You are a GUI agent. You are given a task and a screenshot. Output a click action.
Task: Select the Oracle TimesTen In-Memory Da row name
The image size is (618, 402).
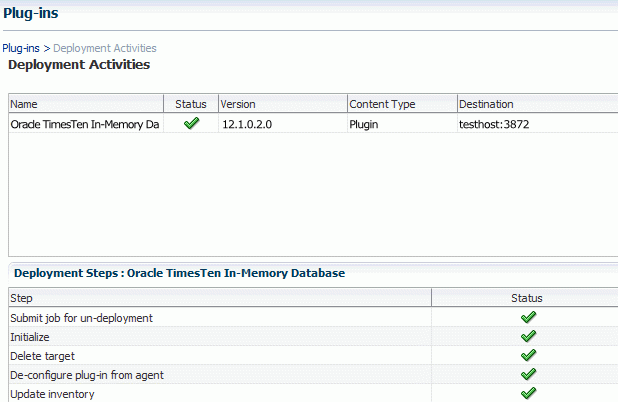[x=85, y=124]
